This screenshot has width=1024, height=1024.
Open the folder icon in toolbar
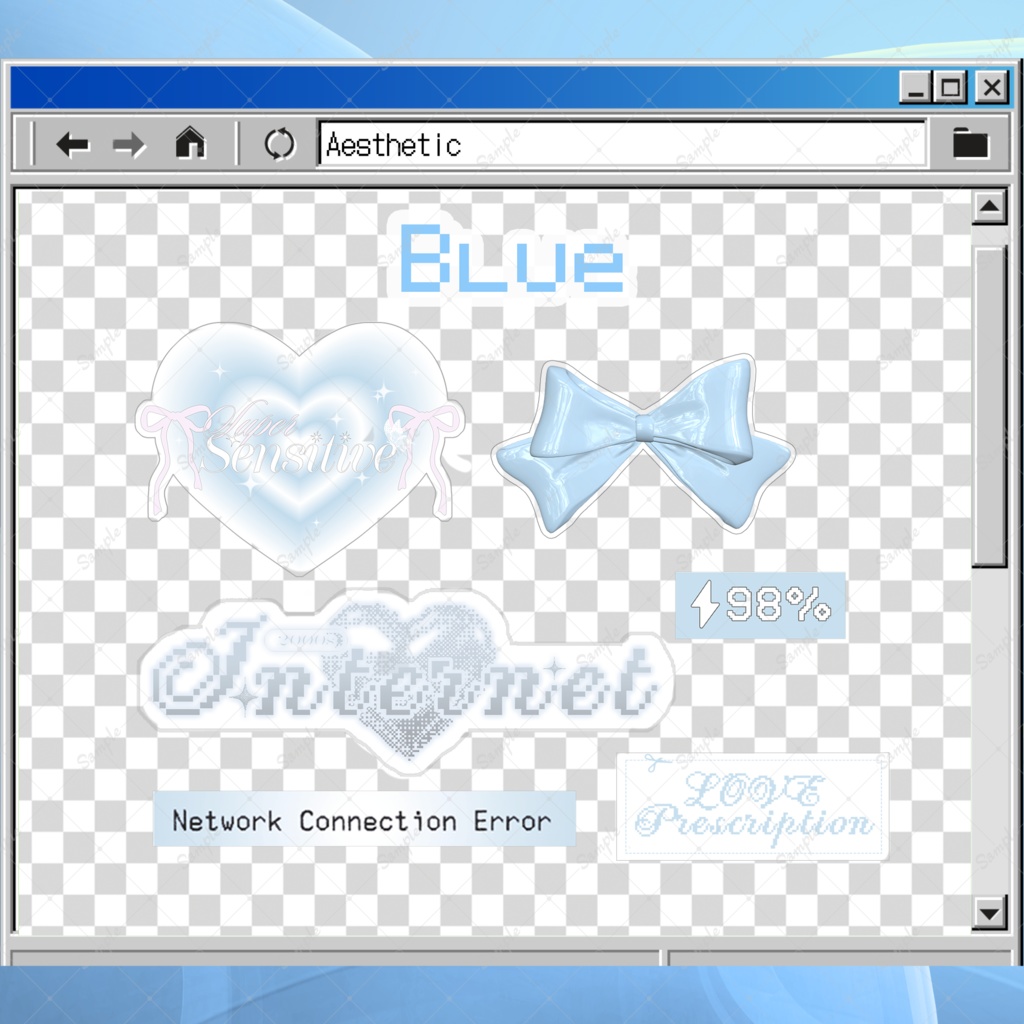point(970,143)
